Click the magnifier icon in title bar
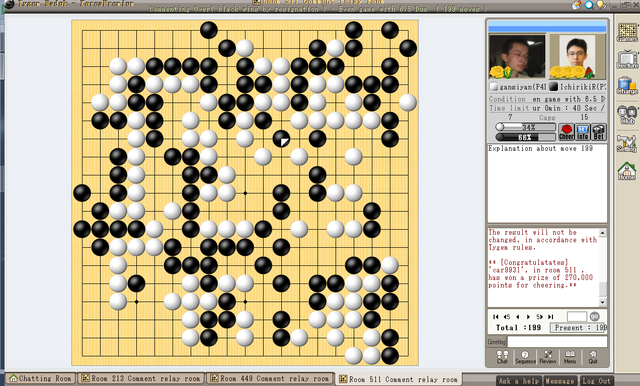 589,4
